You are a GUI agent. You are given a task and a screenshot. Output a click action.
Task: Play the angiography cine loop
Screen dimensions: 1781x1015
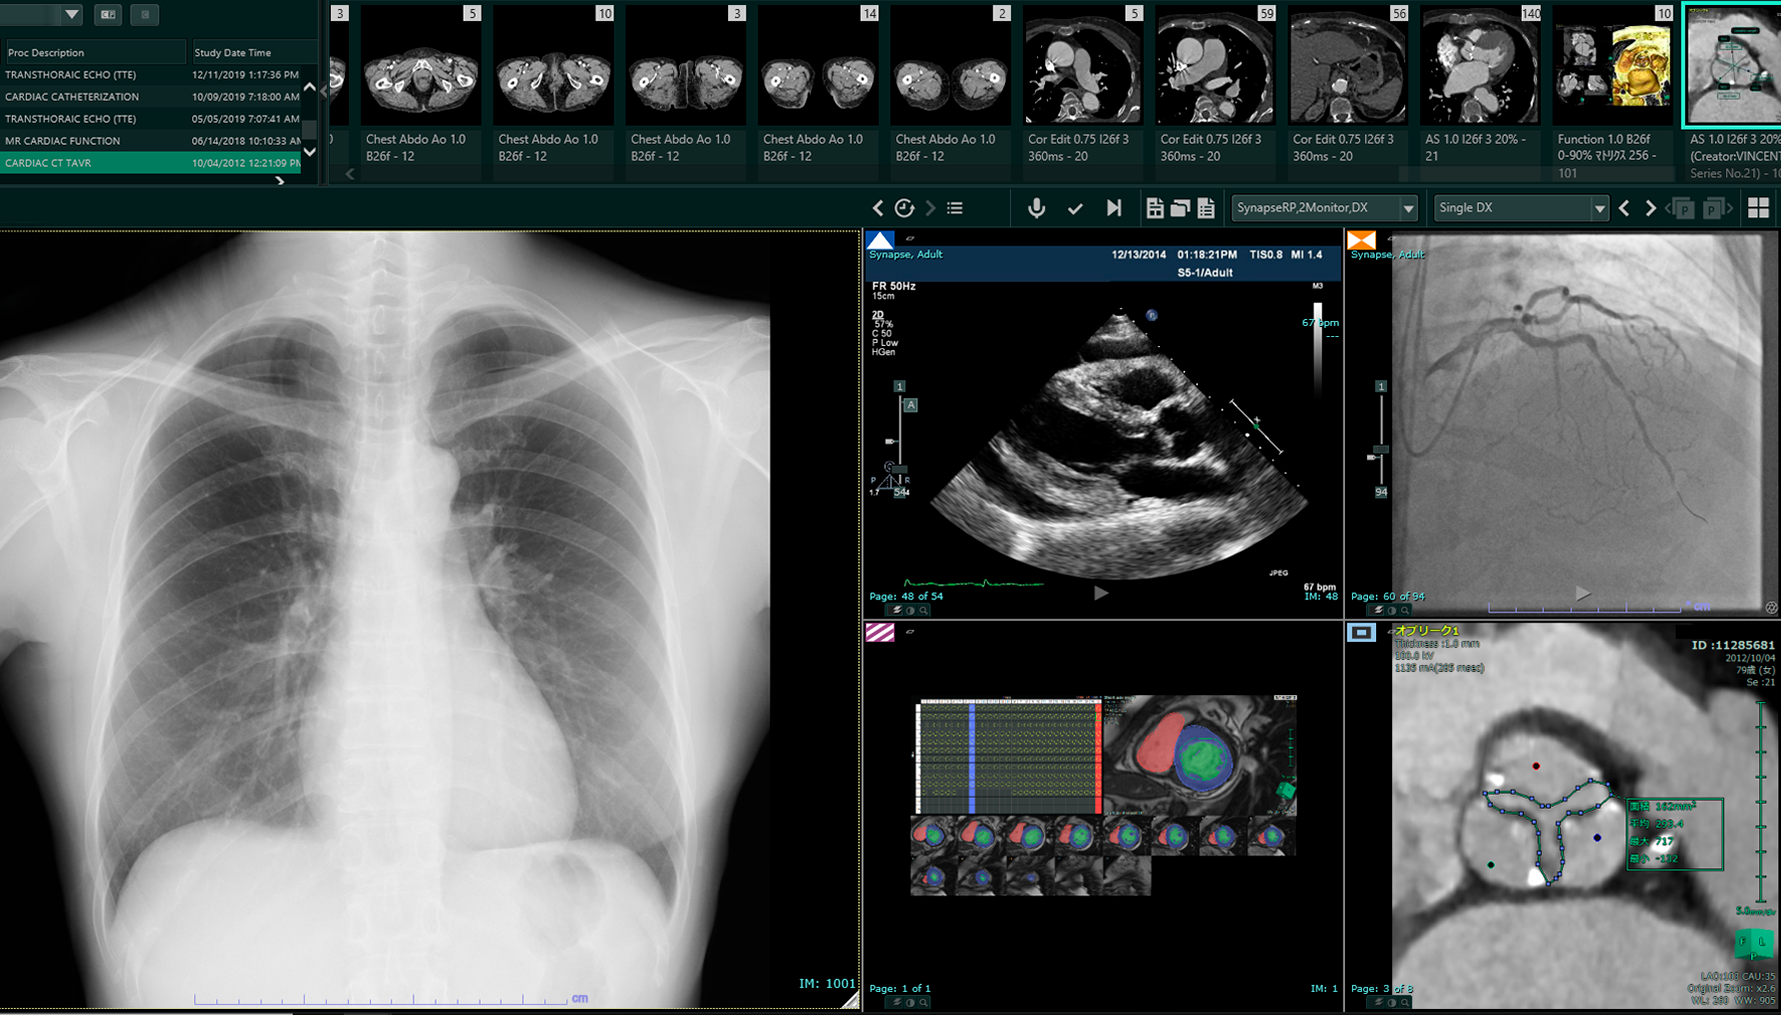[1583, 593]
